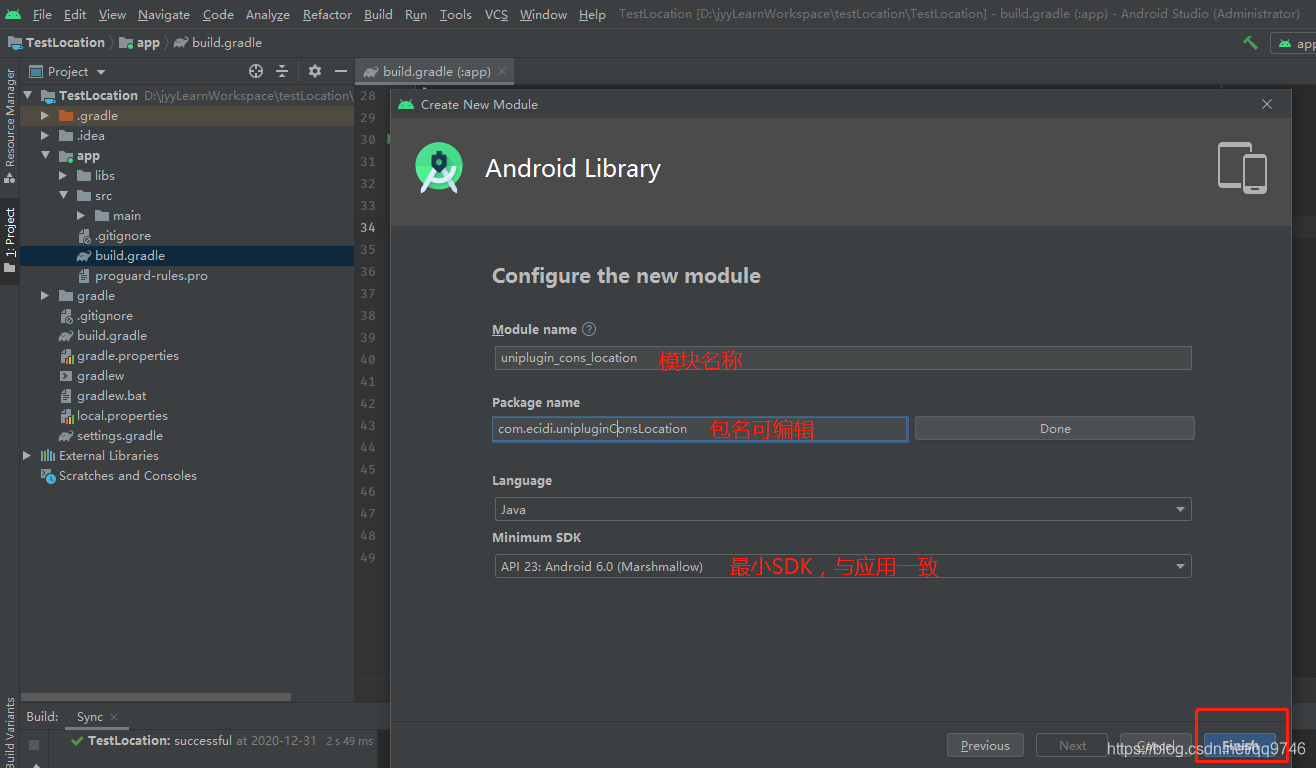Select build.gradle under app in tree
The height and width of the screenshot is (768, 1316).
(130, 256)
